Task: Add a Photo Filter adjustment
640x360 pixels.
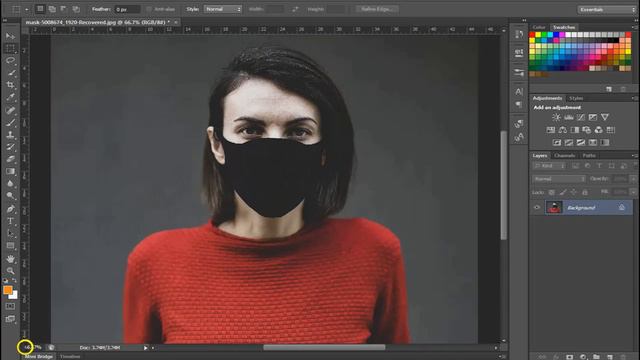Action: coord(587,130)
